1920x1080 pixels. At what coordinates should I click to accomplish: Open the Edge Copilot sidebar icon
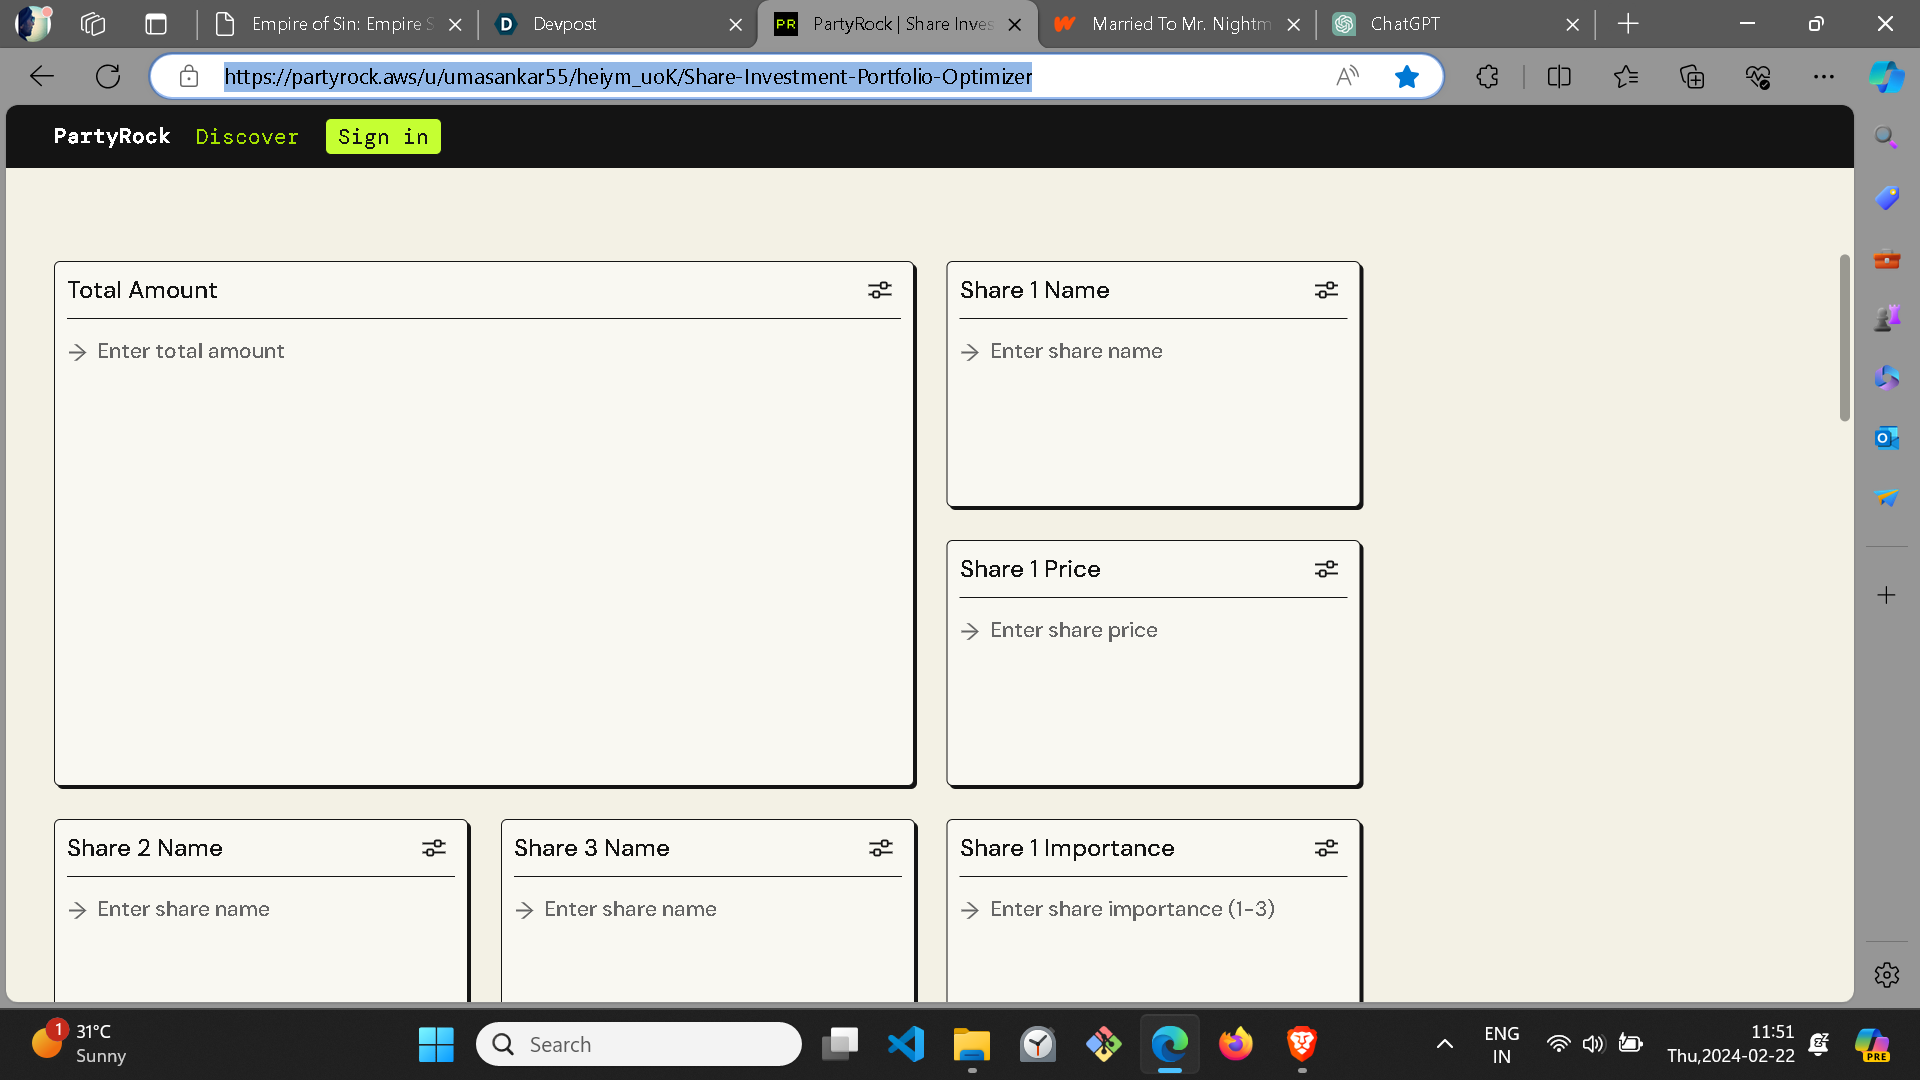click(x=1886, y=76)
